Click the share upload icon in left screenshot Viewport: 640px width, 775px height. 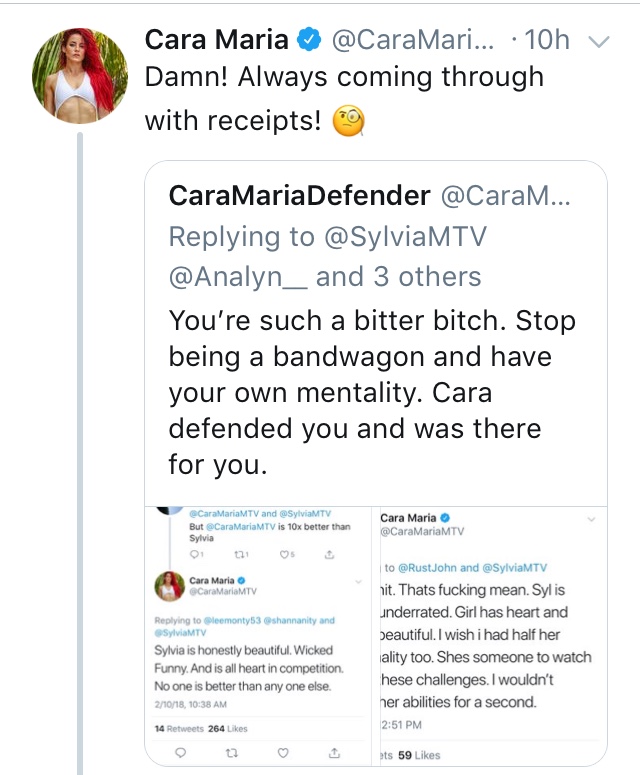point(335,753)
